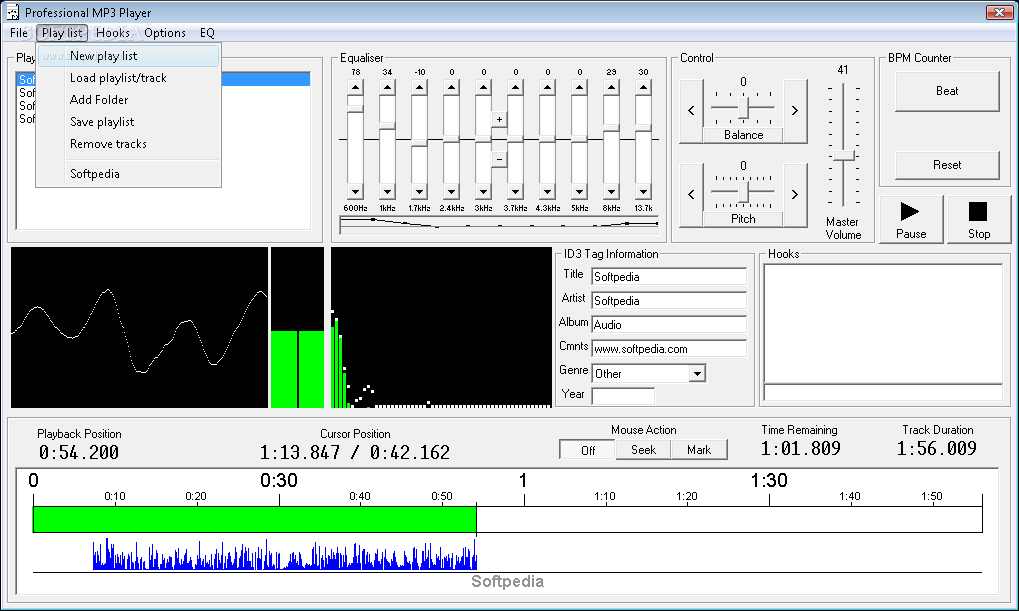This screenshot has width=1019, height=611.
Task: Open the Genre dropdown
Action: (697, 374)
